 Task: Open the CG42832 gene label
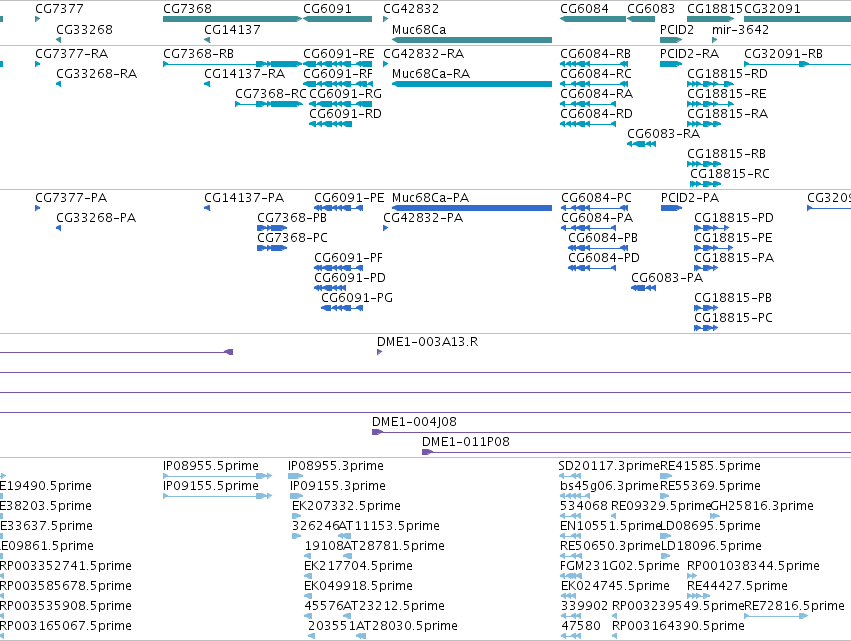(411, 9)
